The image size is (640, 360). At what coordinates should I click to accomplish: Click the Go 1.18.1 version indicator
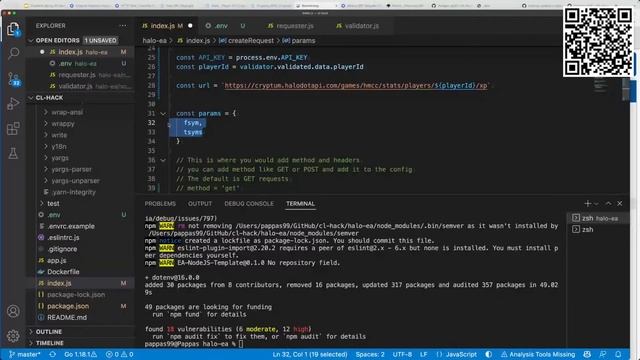pyautogui.click(x=80, y=354)
